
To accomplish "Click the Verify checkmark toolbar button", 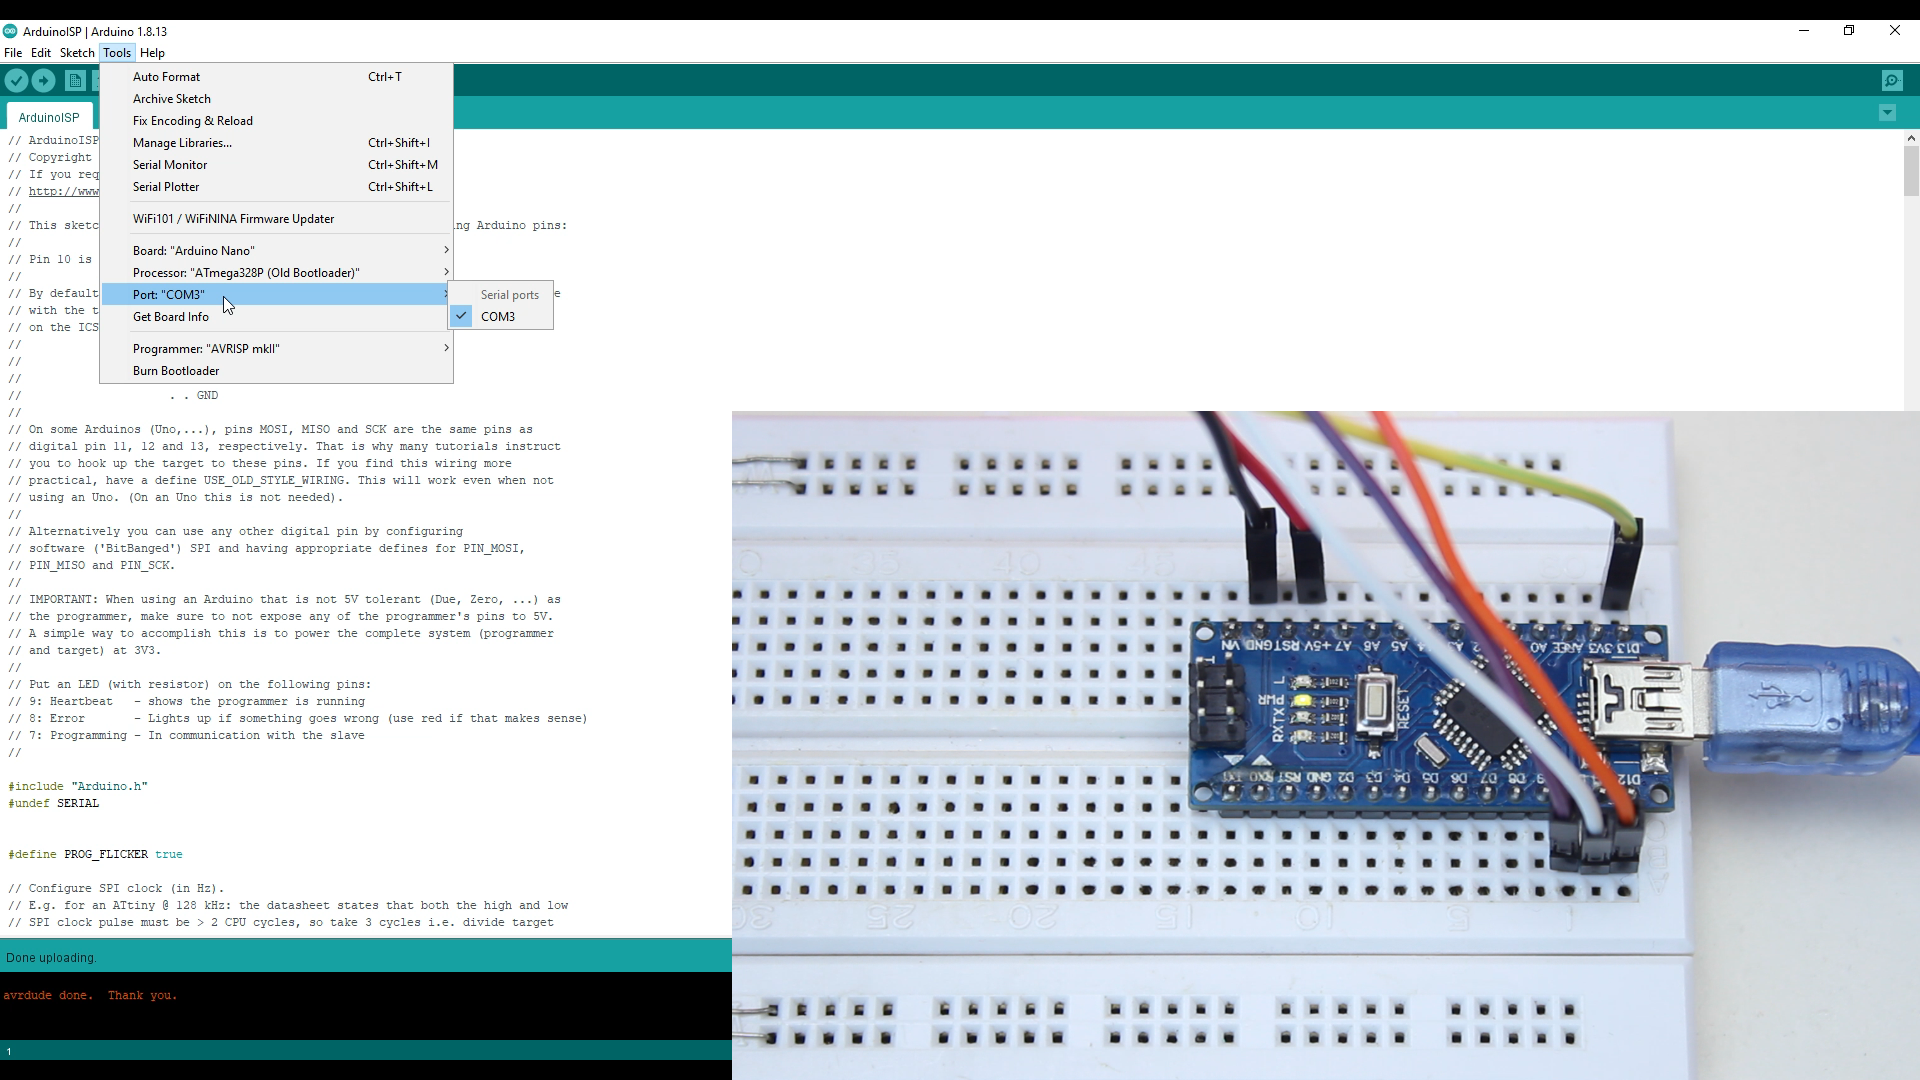I will (x=16, y=81).
